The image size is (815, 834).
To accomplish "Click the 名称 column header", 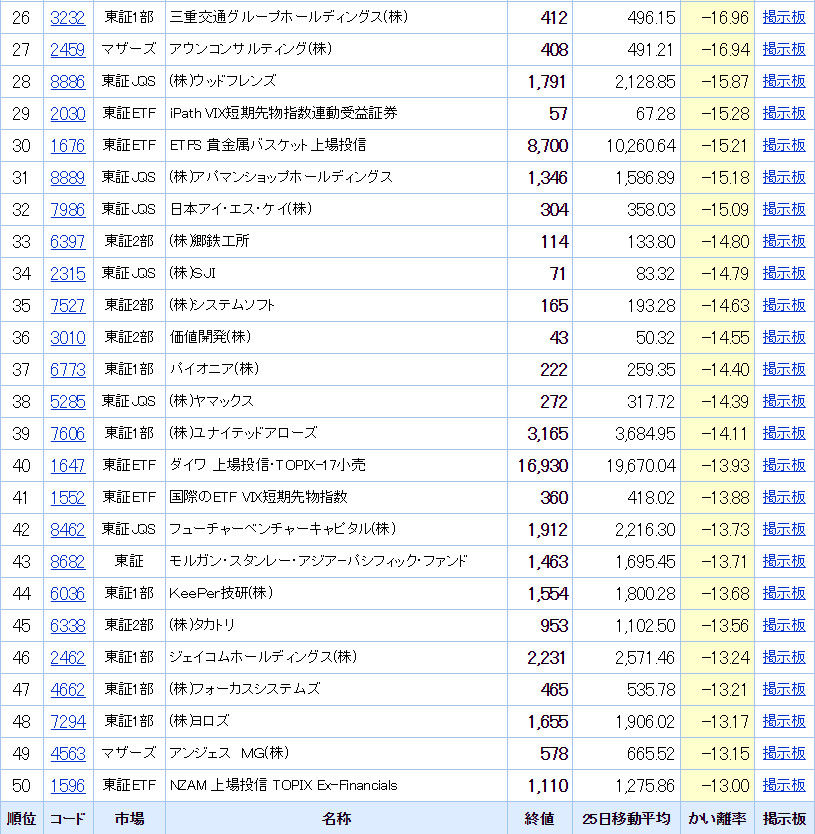I will (x=336, y=819).
